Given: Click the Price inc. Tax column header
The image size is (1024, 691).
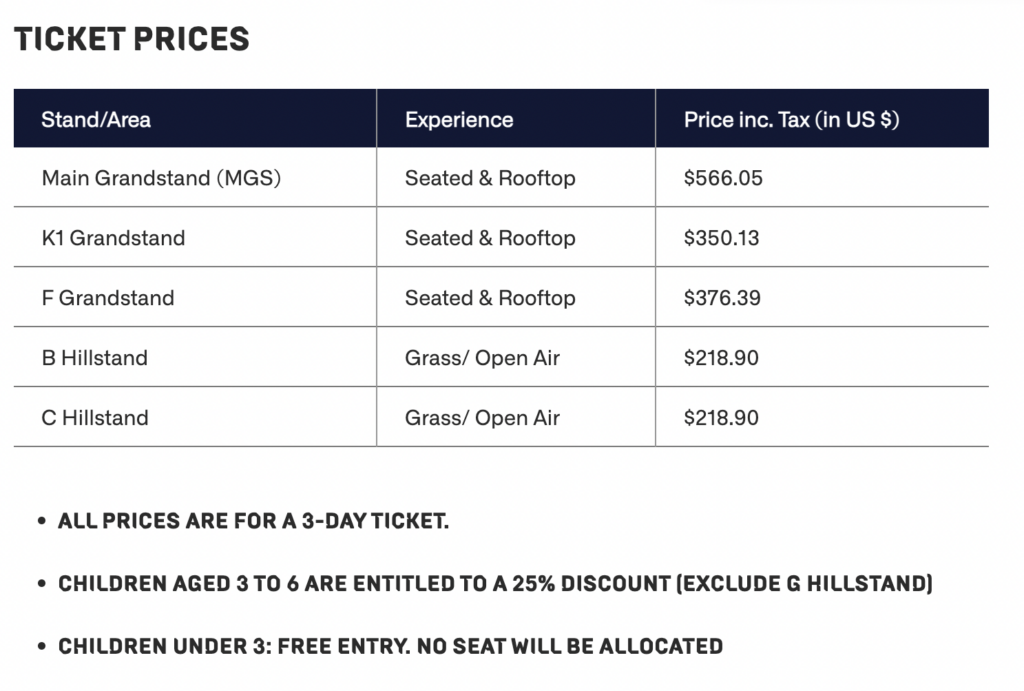Looking at the screenshot, I should [x=792, y=120].
